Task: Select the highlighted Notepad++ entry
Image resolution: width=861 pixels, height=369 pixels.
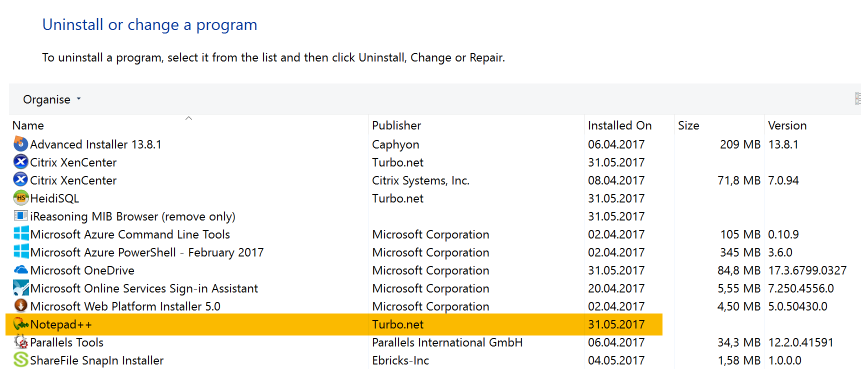Action: click(x=62, y=325)
